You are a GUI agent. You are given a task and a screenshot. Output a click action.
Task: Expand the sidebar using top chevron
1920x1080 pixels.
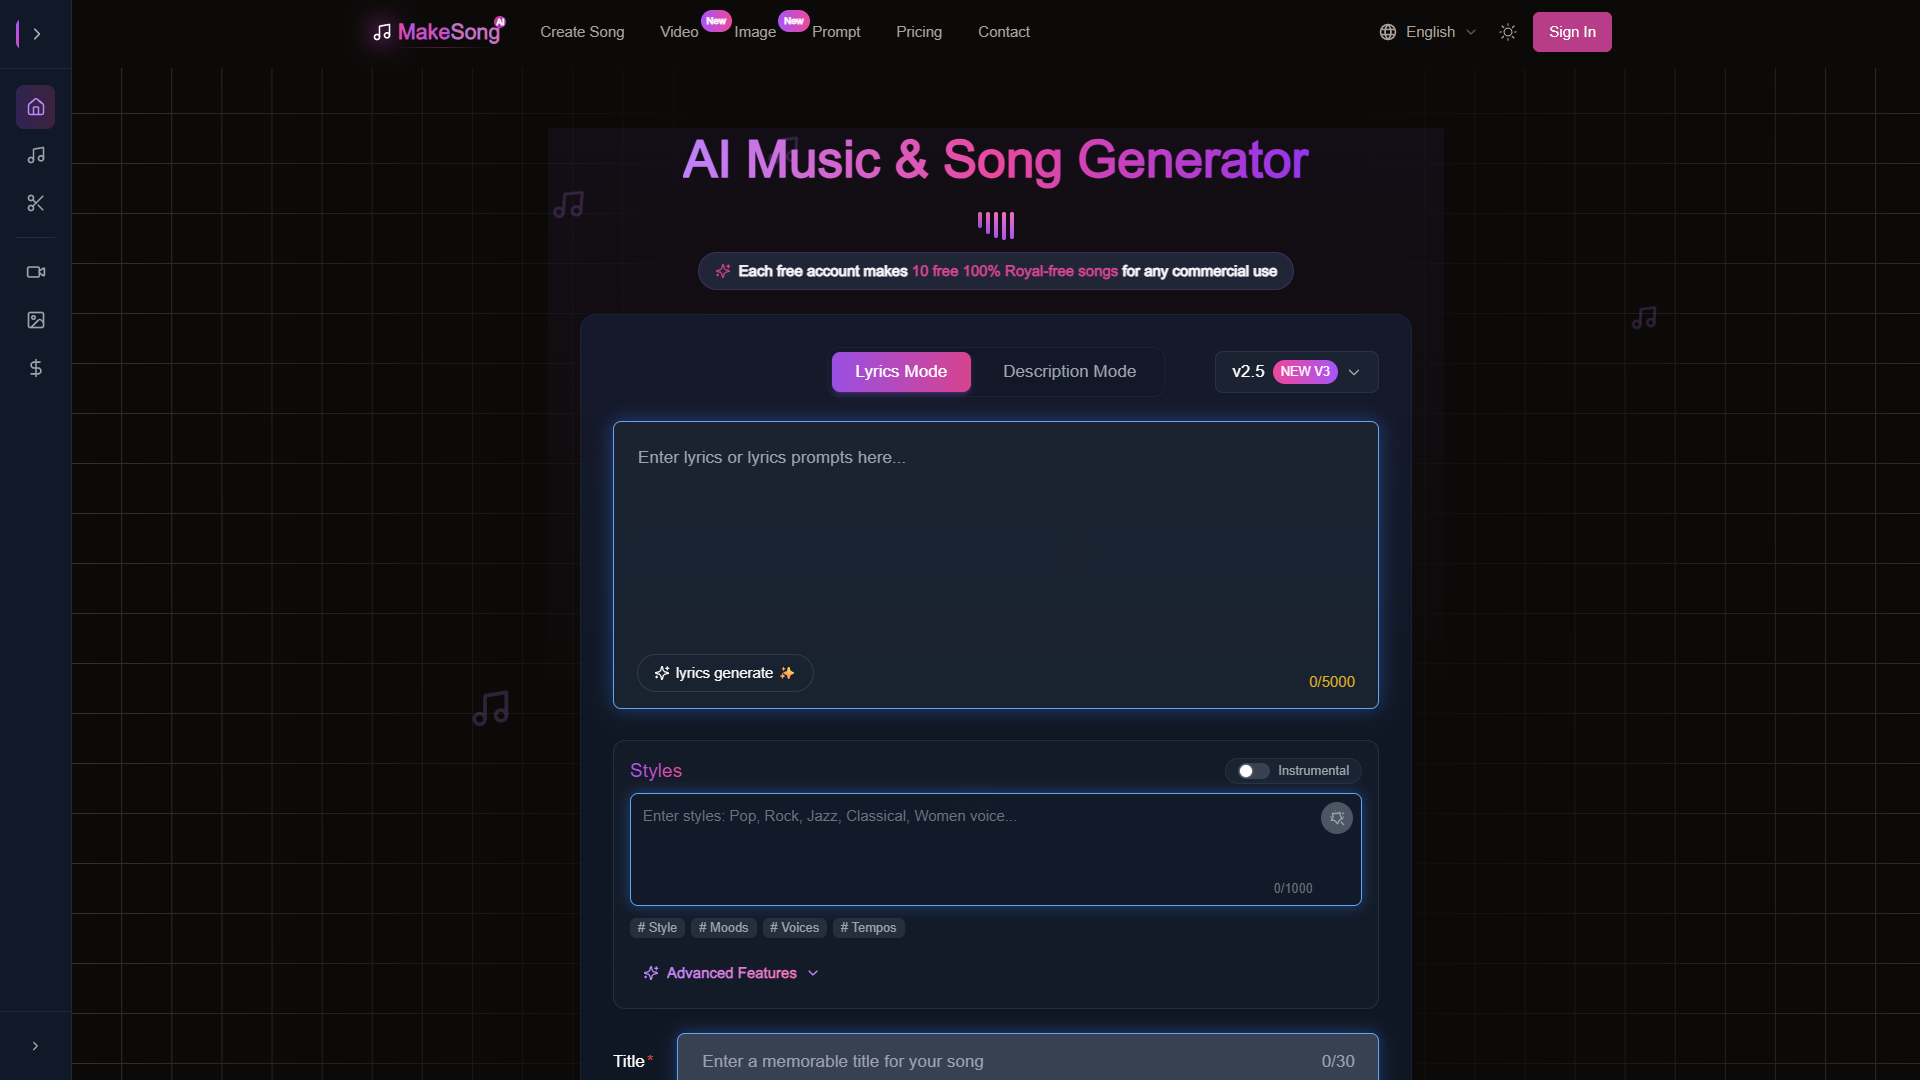37,34
